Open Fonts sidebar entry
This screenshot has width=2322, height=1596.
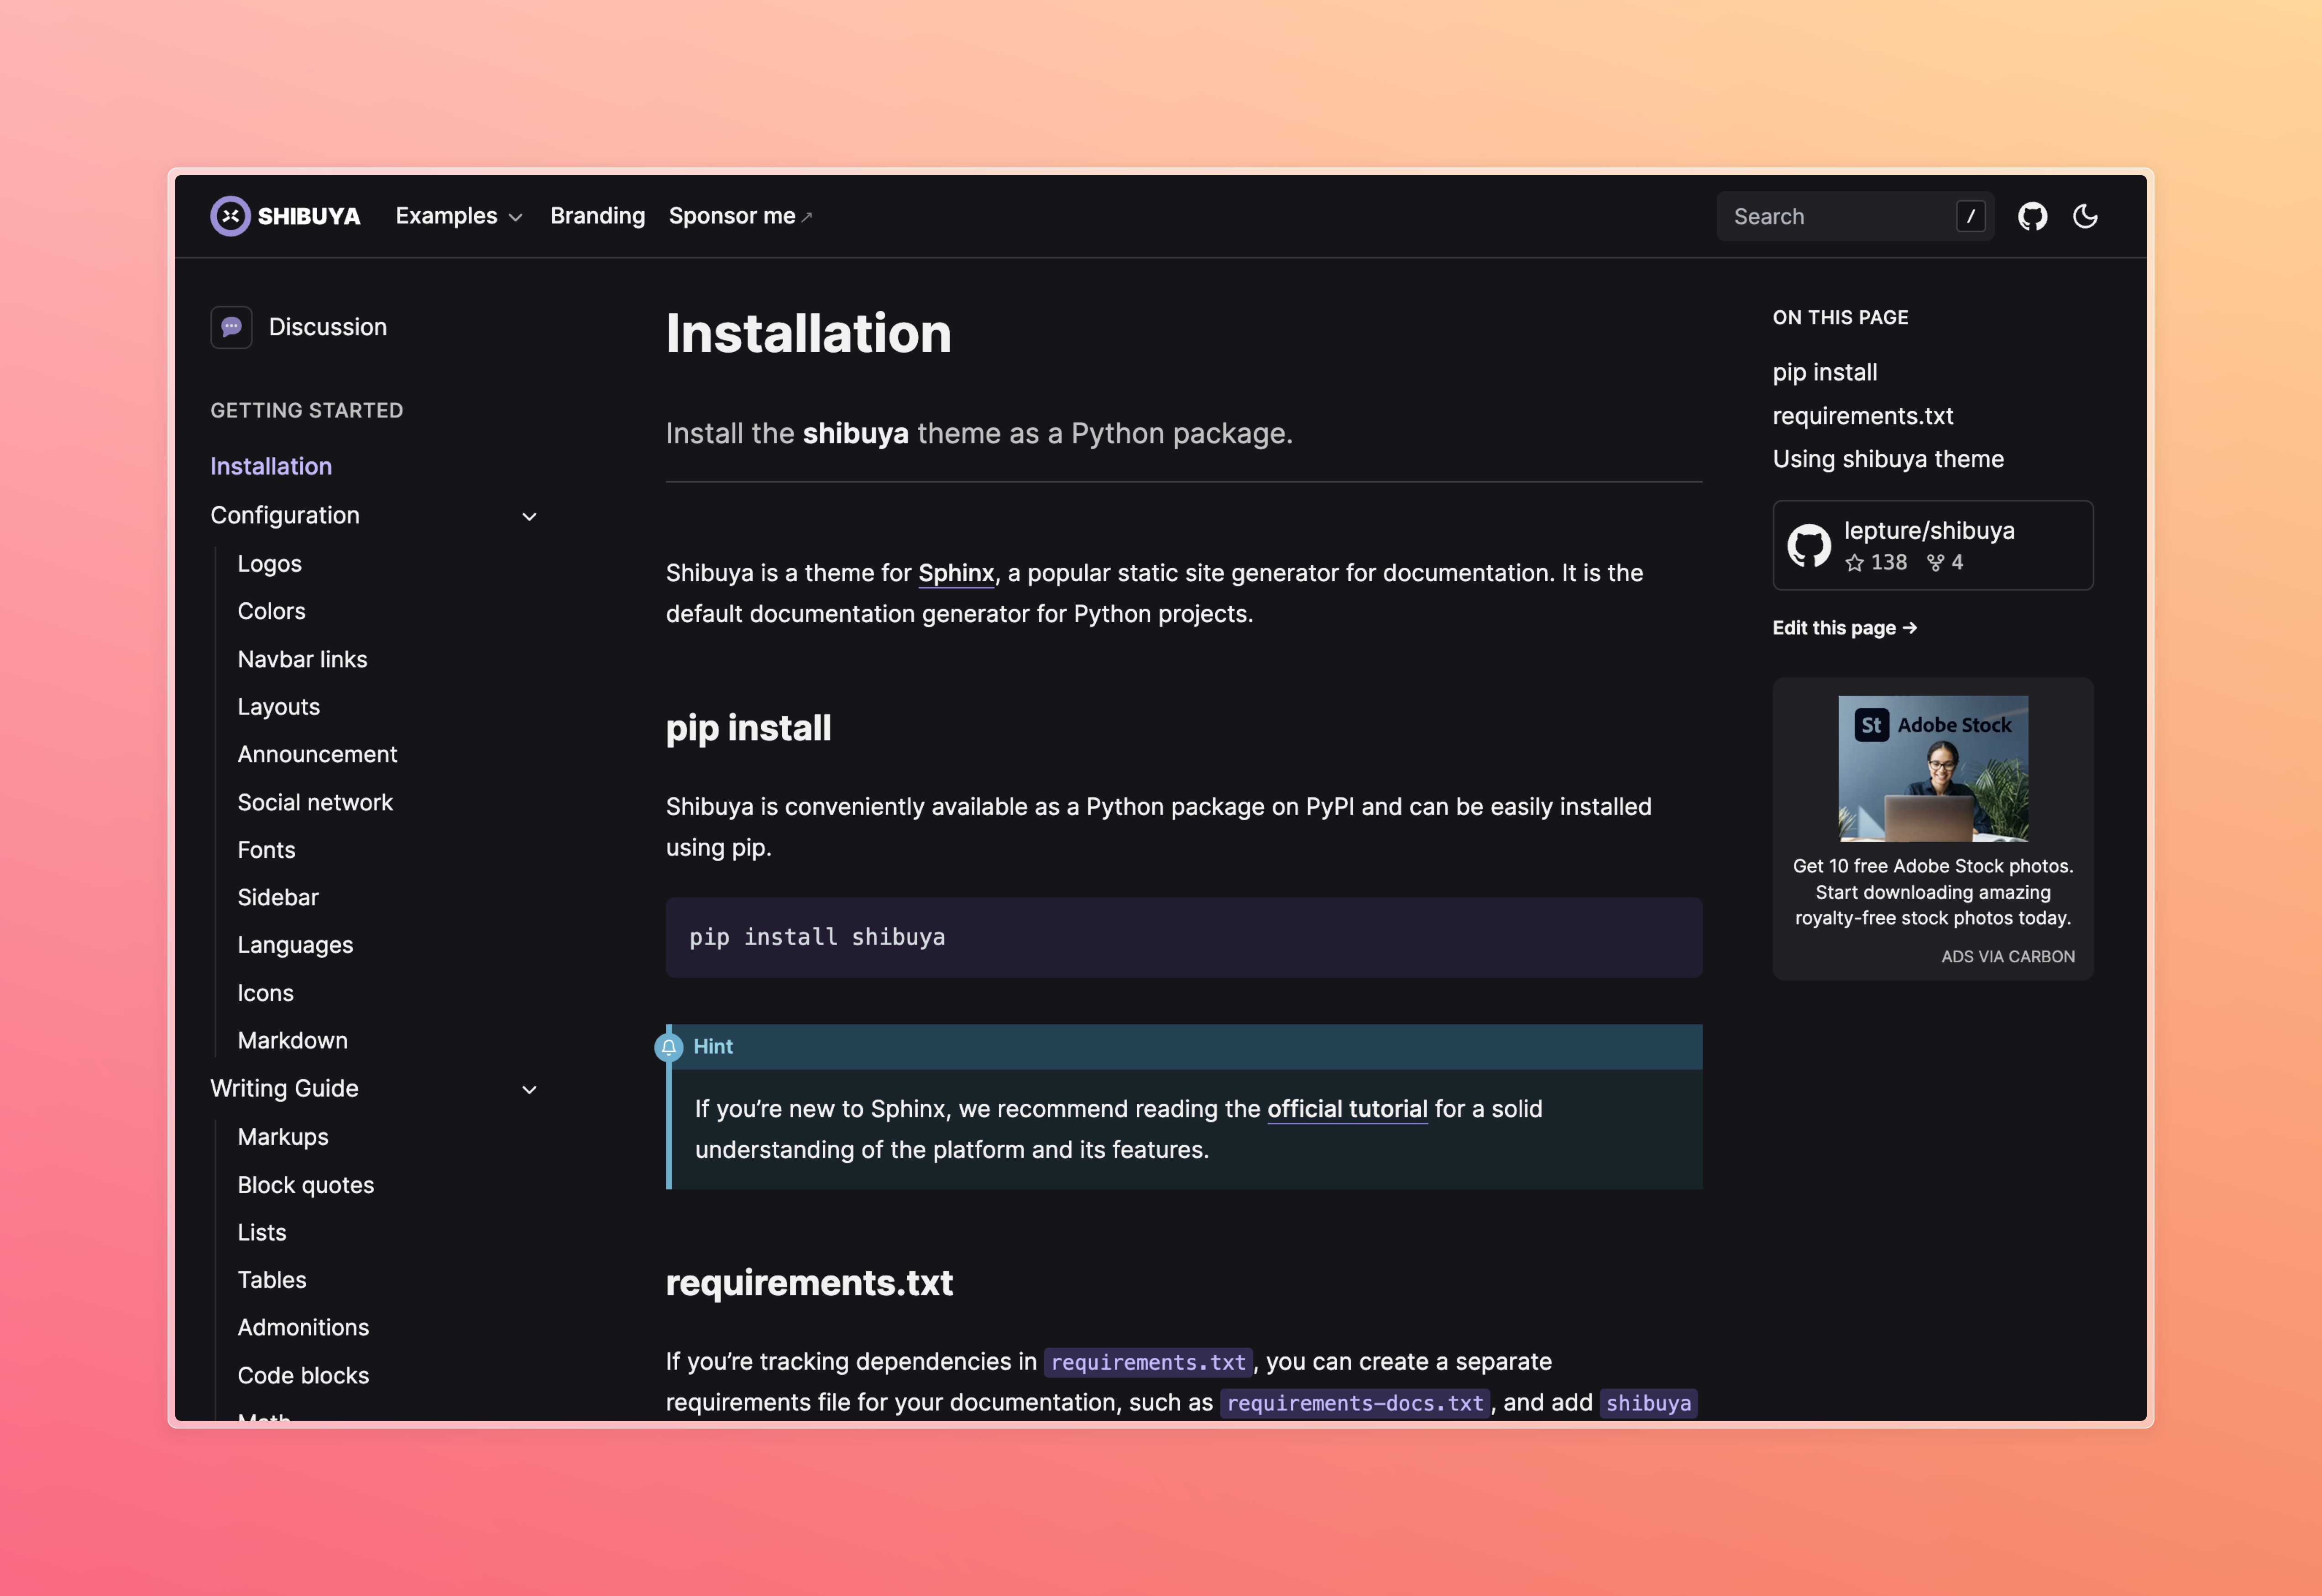[267, 850]
